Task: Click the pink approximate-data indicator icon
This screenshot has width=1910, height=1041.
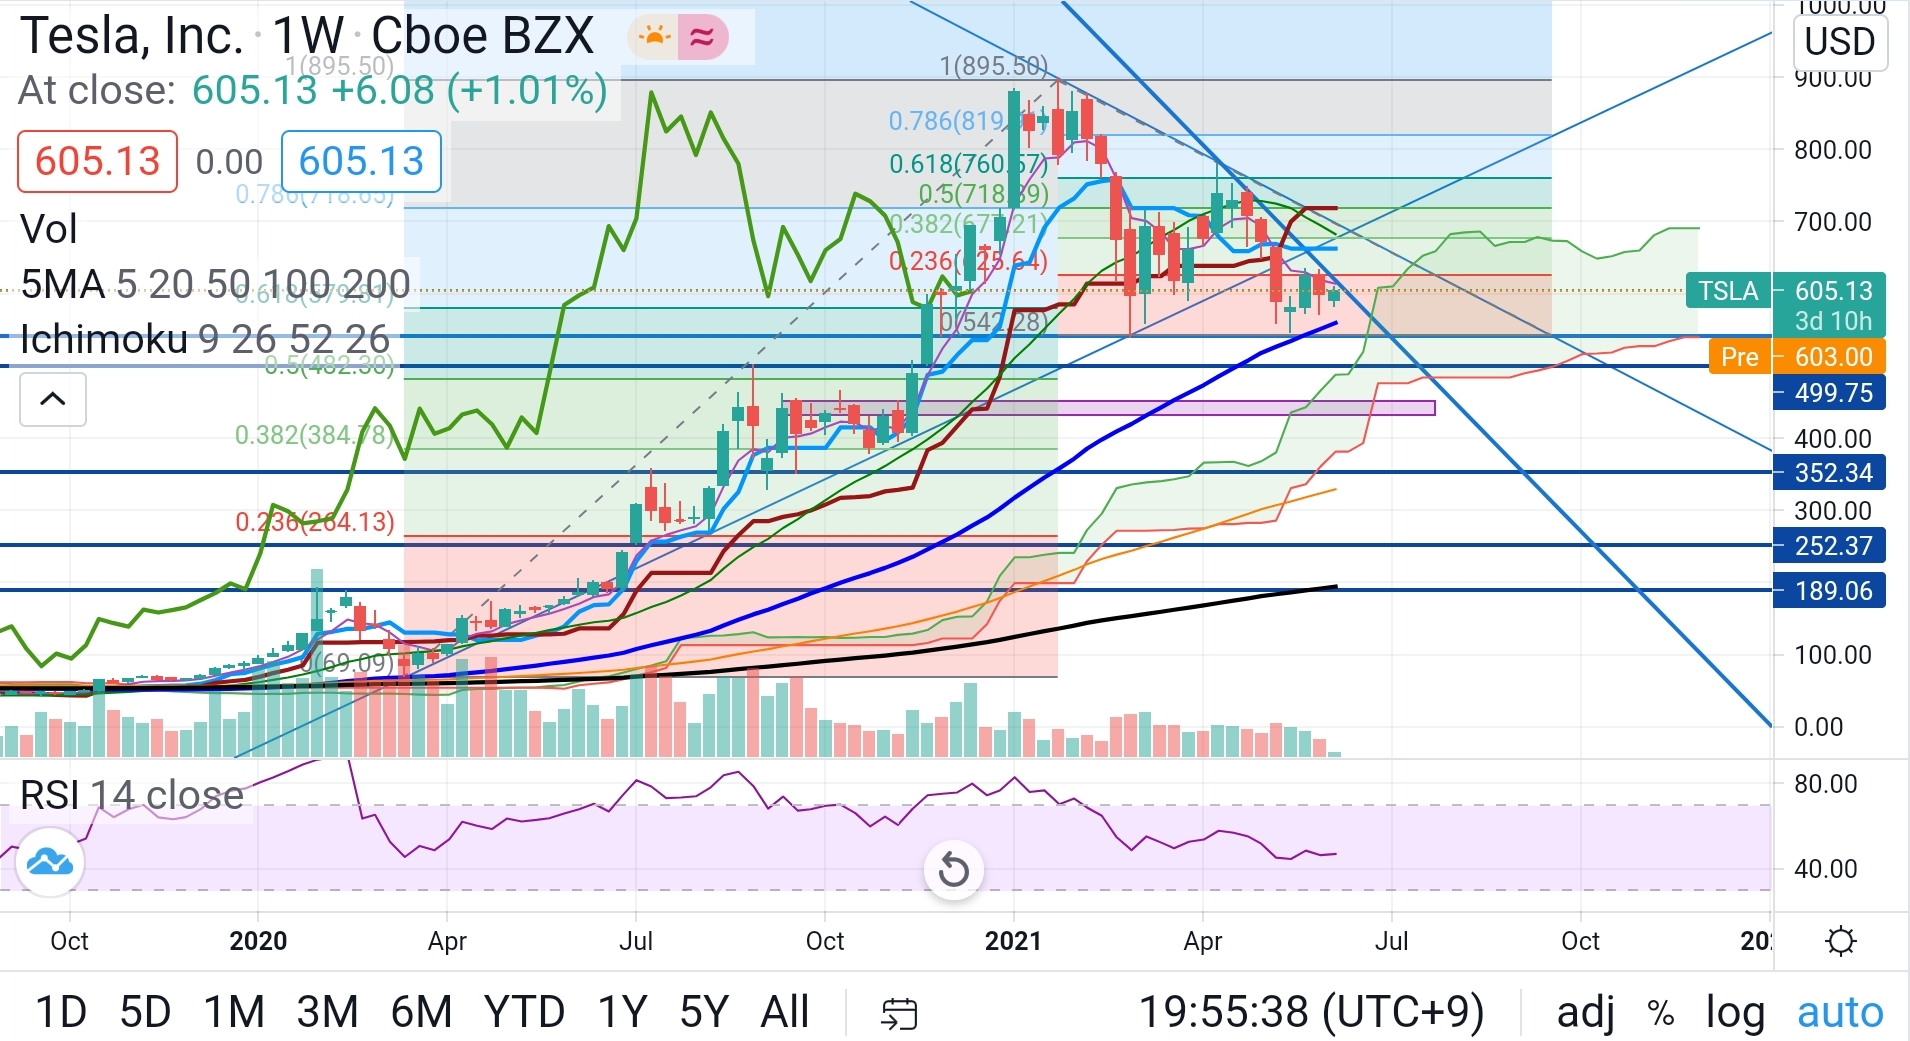Action: point(702,38)
